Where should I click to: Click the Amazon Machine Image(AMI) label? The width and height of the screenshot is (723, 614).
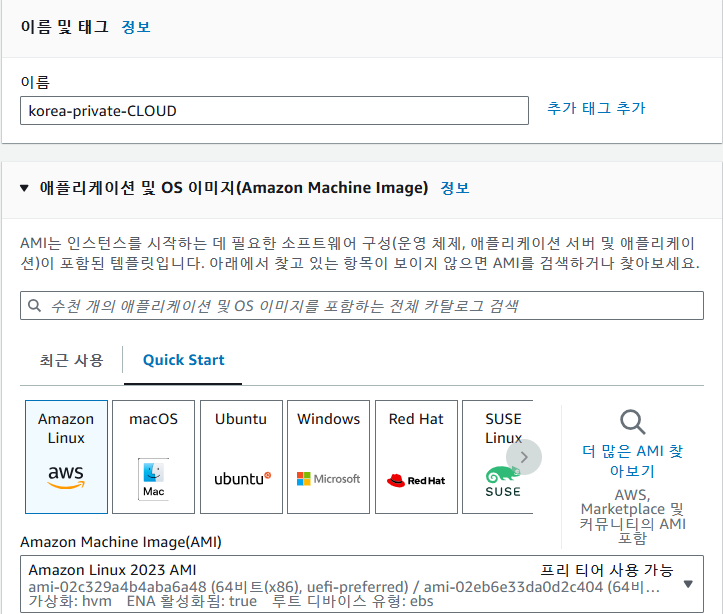(121, 542)
